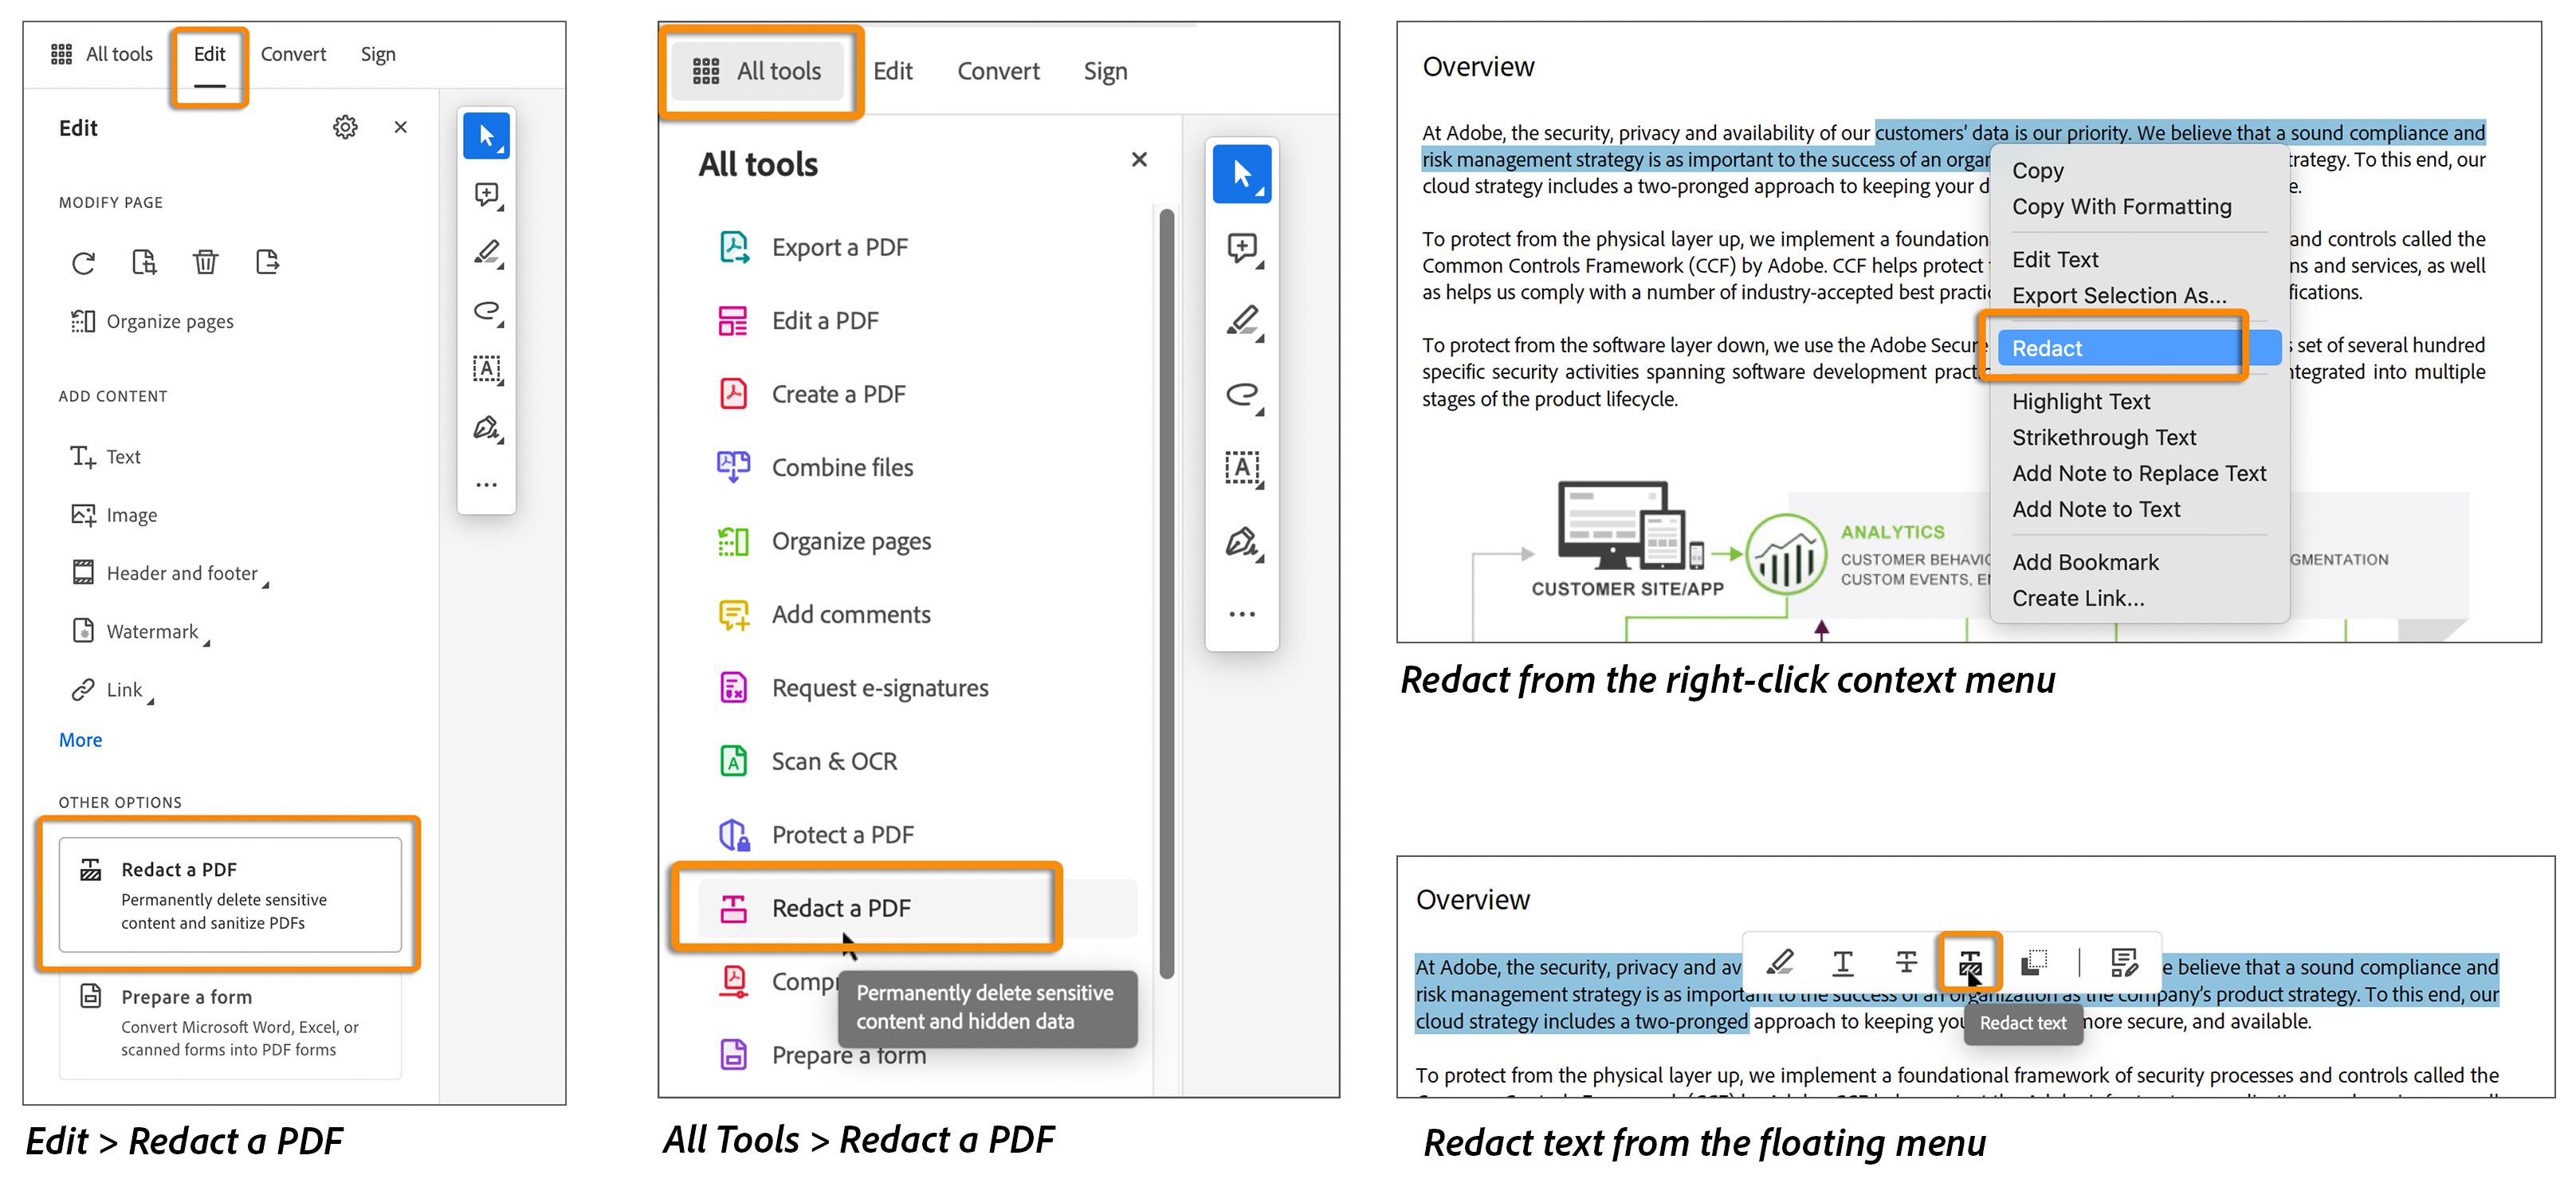This screenshot has height=1179, width=2576.
Task: Click the rotate page icon in Modify Page
Action: [x=83, y=263]
